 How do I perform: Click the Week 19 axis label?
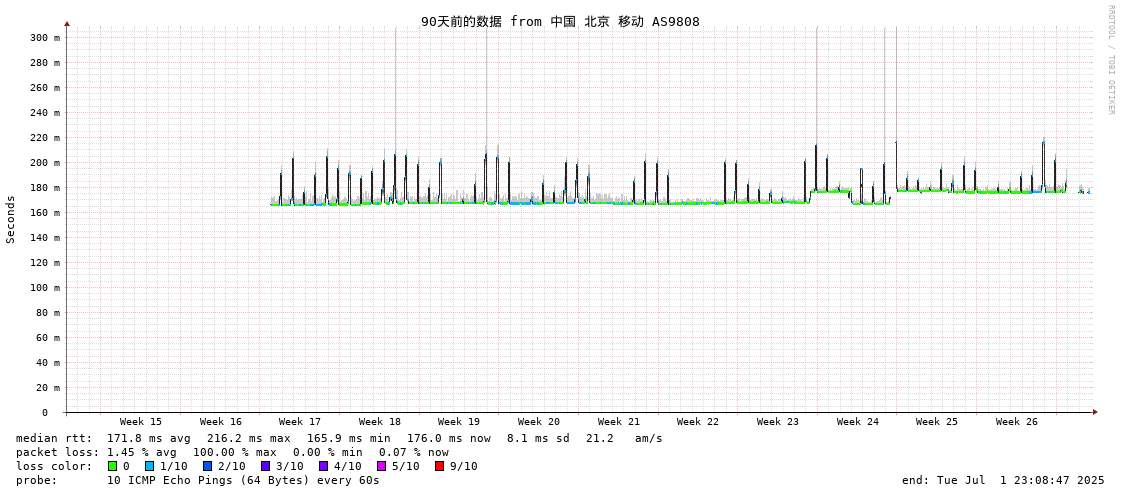(x=459, y=422)
